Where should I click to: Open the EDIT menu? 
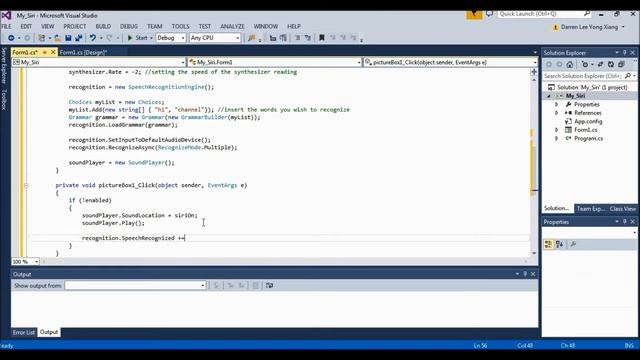pos(26,26)
